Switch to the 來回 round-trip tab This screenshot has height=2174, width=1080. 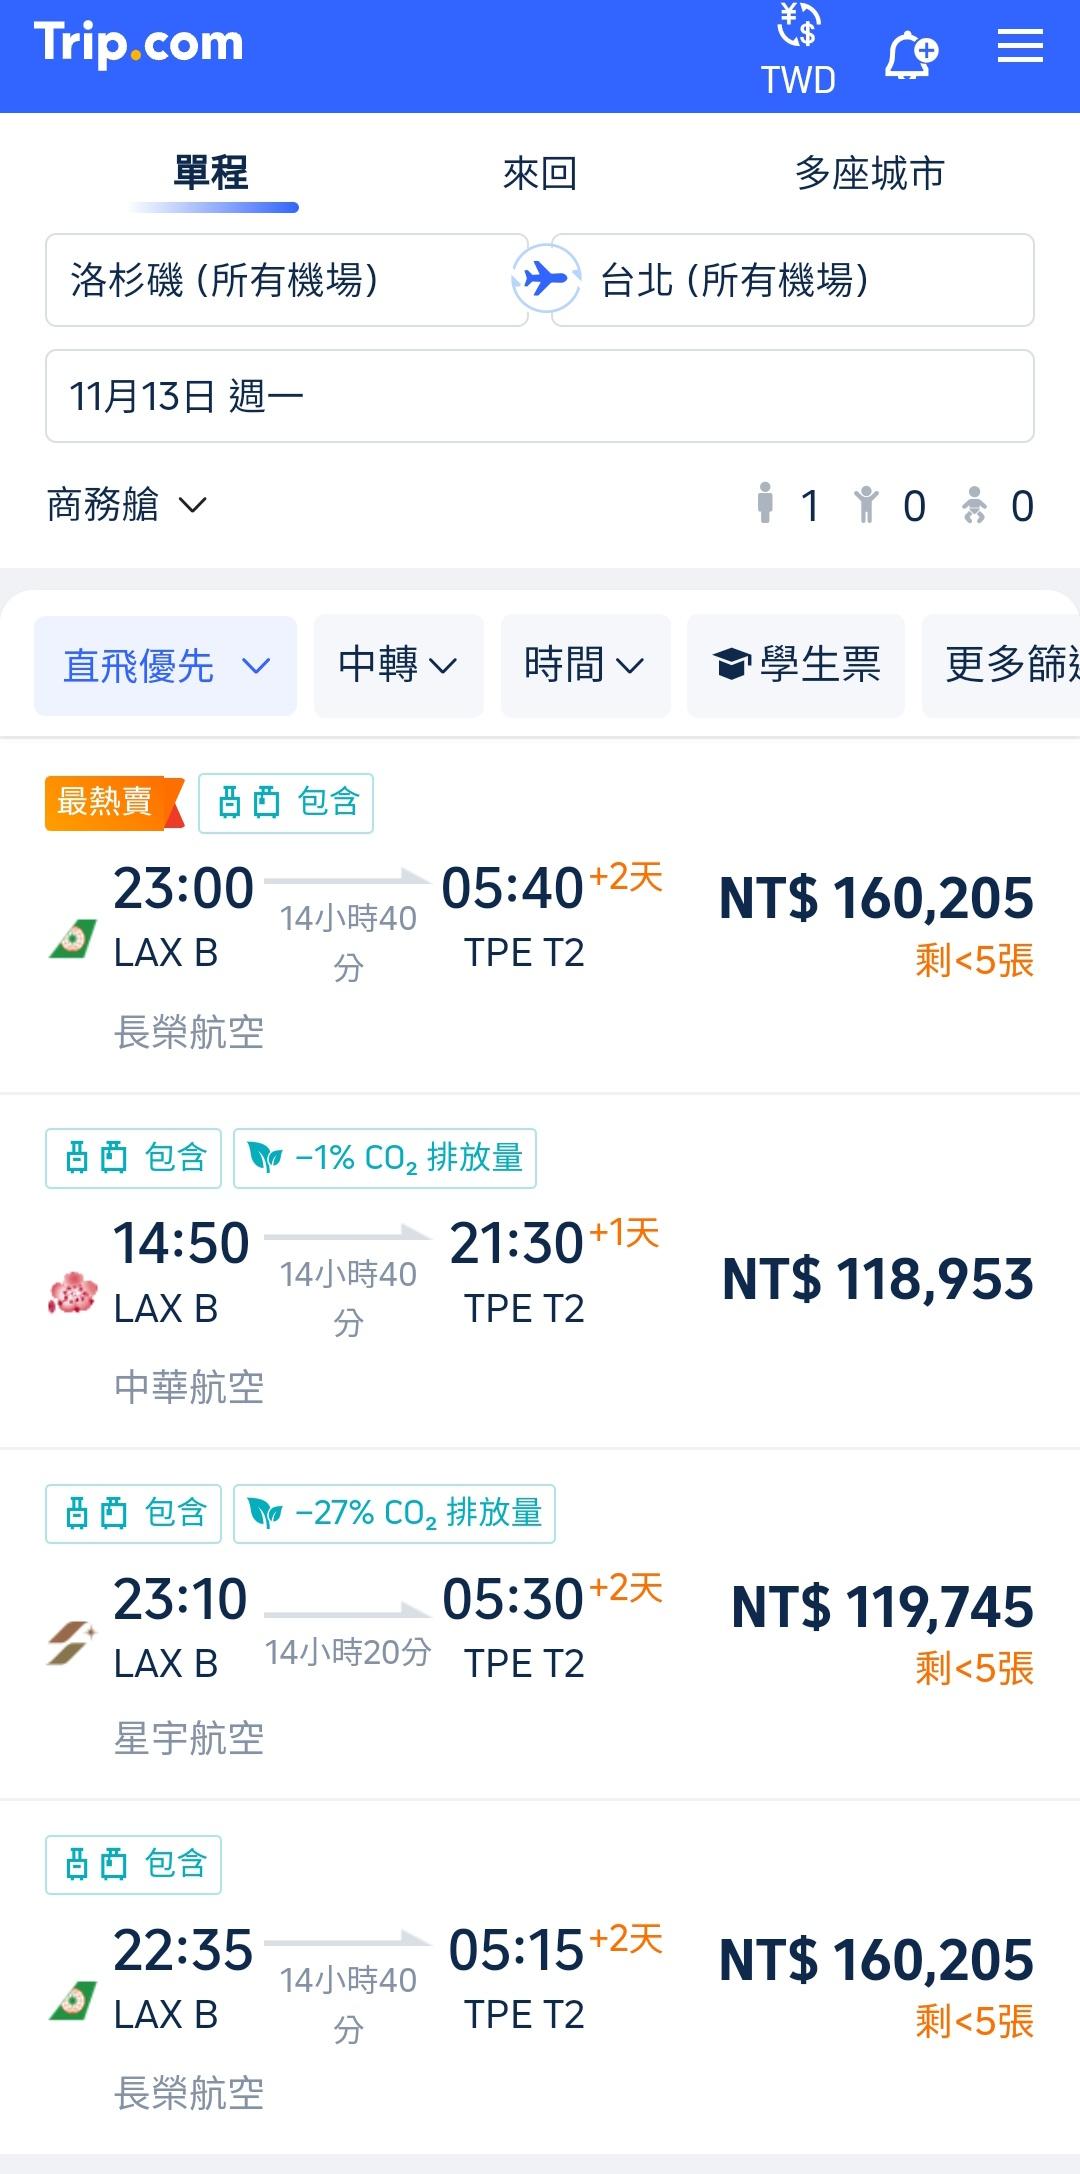(540, 174)
